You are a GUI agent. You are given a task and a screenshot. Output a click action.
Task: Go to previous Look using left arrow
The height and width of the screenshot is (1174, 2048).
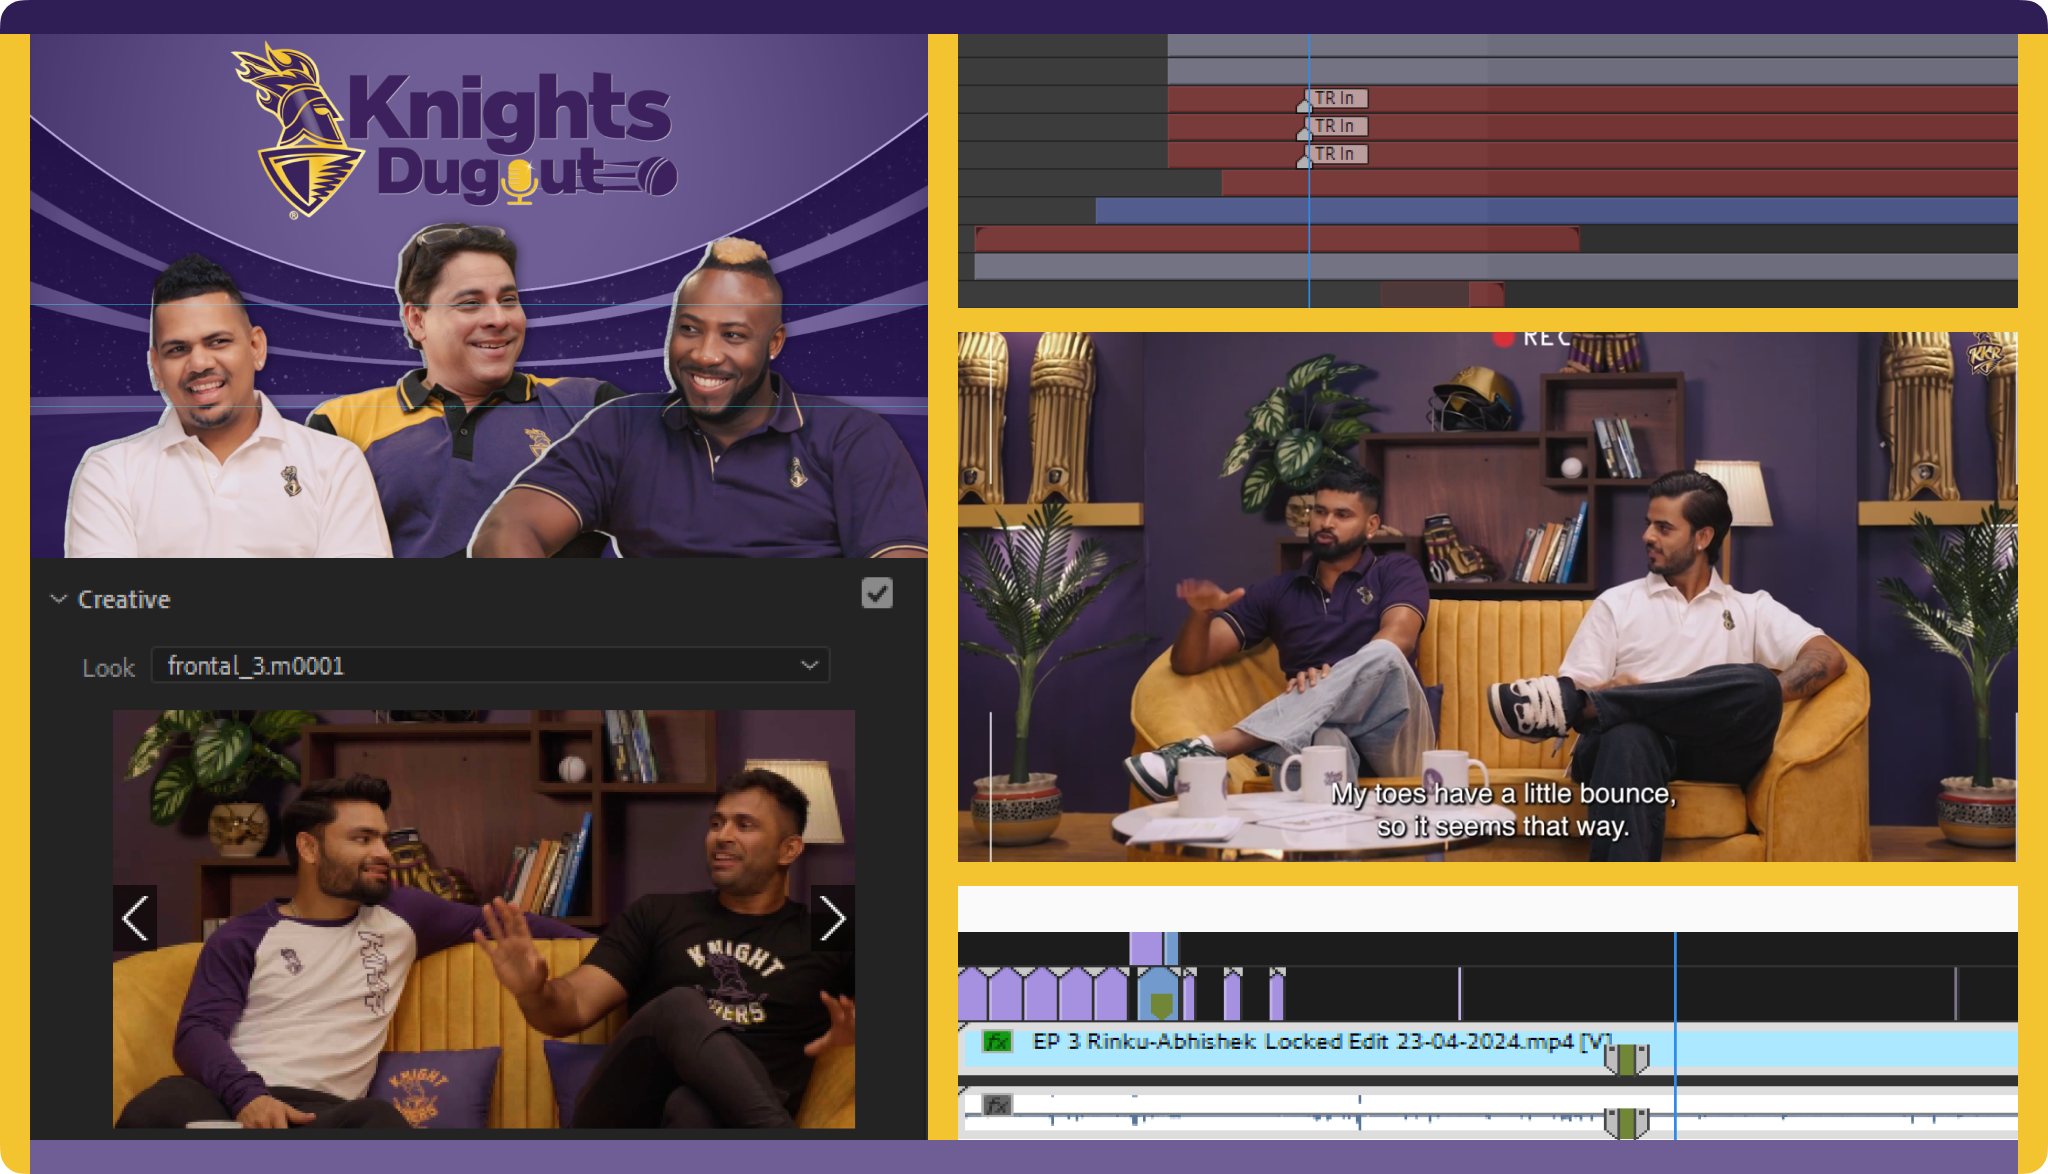point(135,918)
